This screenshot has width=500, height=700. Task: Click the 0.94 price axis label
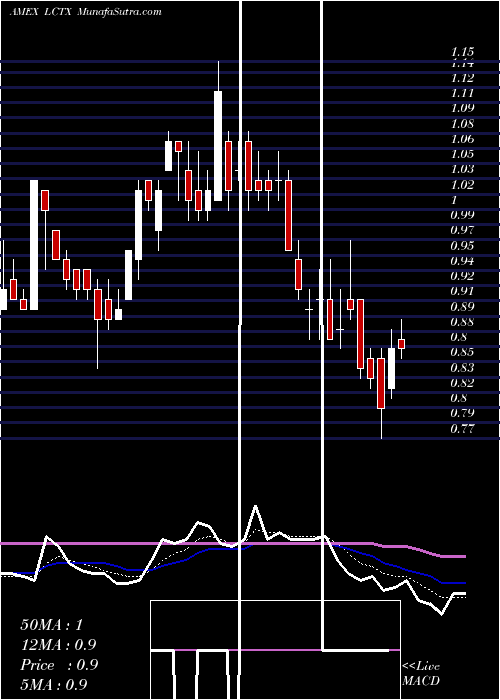click(x=462, y=261)
